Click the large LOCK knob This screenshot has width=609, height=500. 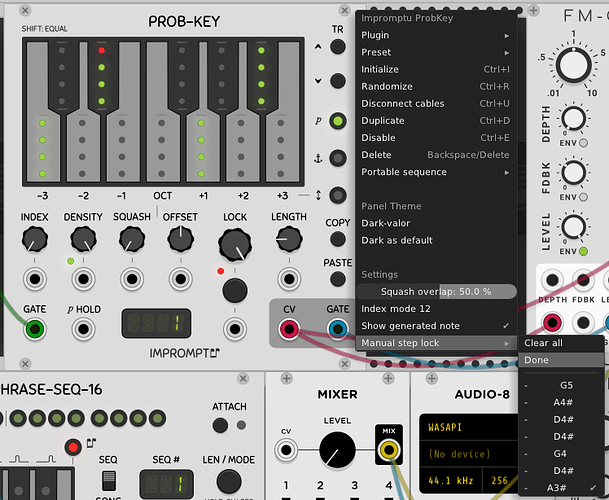[235, 245]
